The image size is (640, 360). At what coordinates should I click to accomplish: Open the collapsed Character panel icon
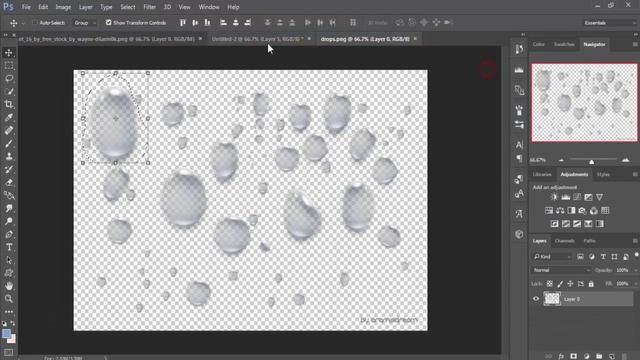(519, 144)
